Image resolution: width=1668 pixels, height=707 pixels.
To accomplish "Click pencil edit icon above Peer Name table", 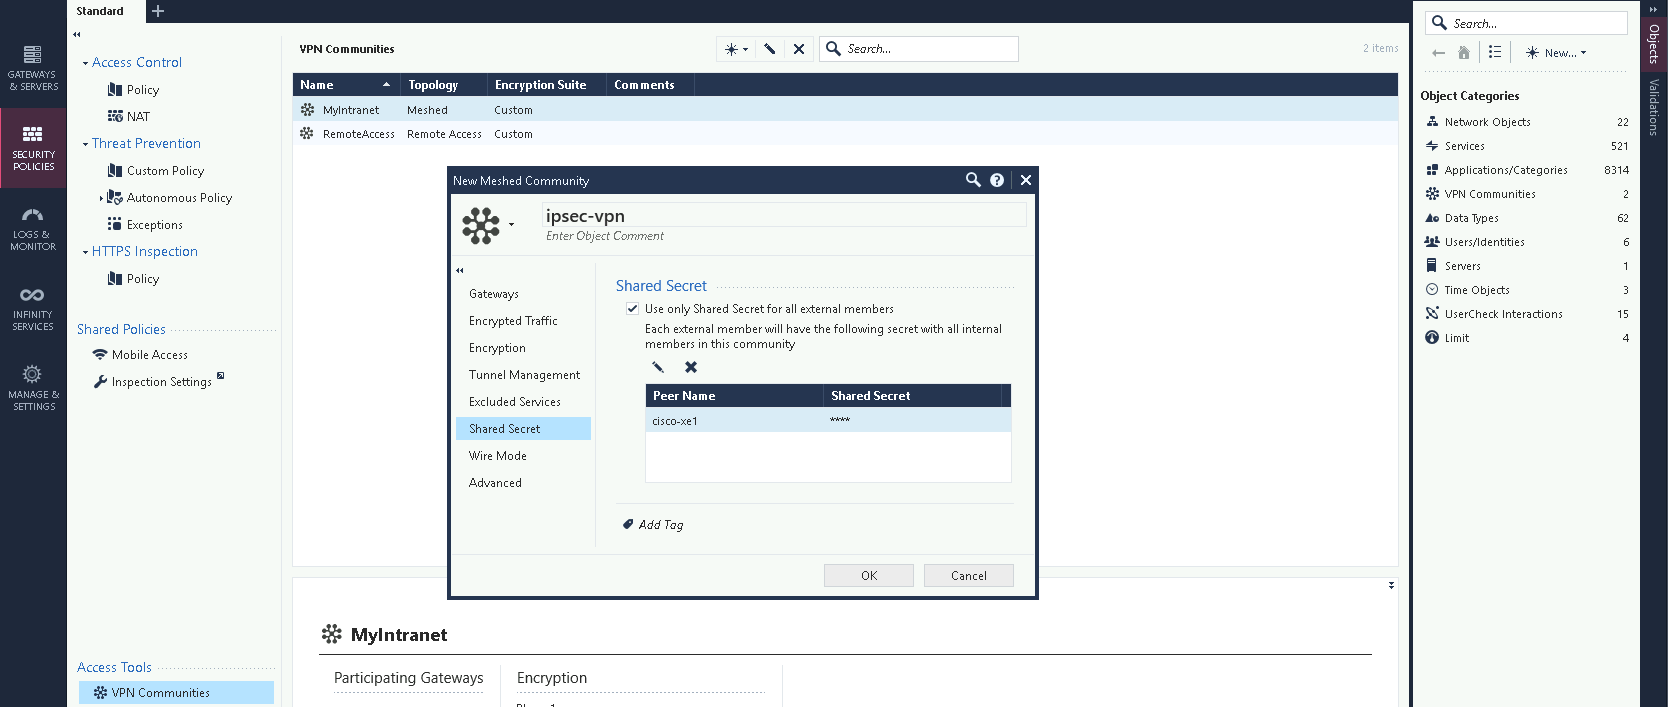I will [658, 367].
